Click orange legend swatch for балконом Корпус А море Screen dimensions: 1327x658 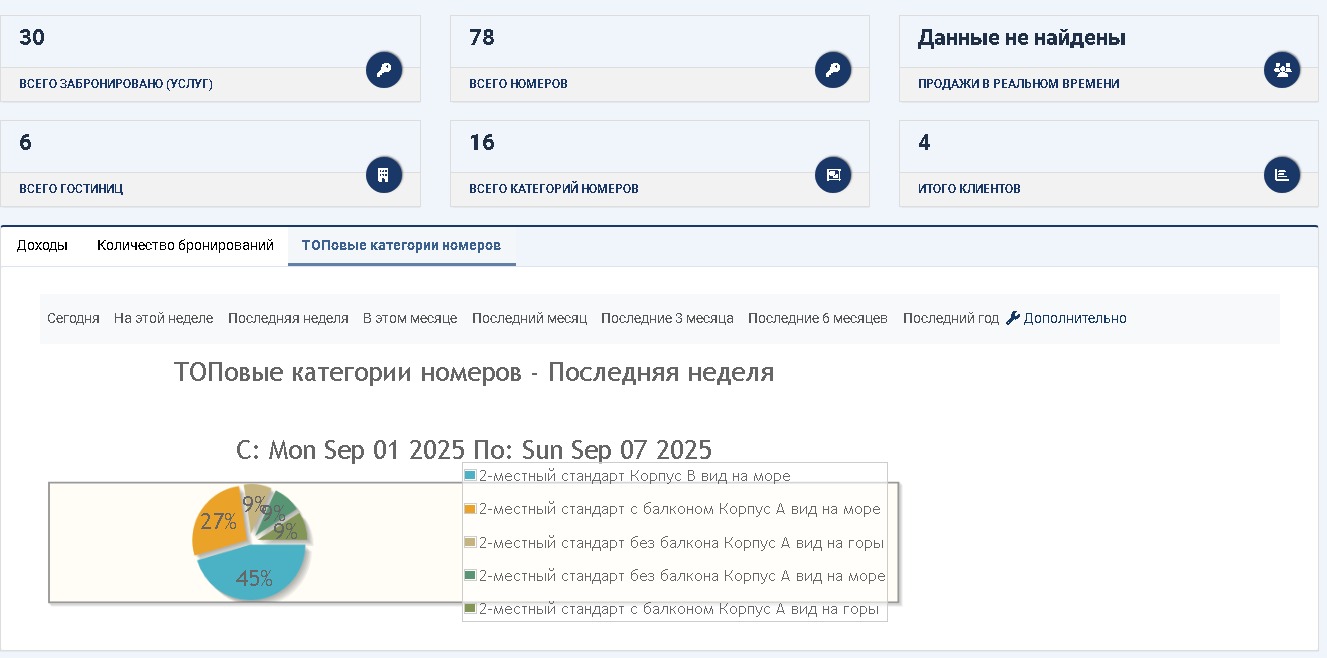471,509
